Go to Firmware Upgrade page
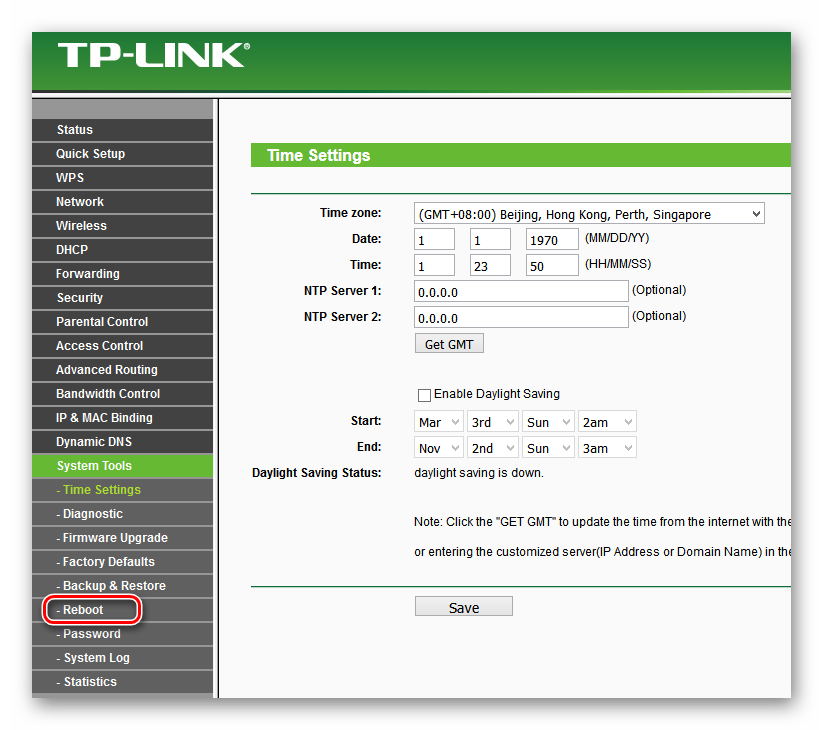This screenshot has width=823, height=730. 114,538
